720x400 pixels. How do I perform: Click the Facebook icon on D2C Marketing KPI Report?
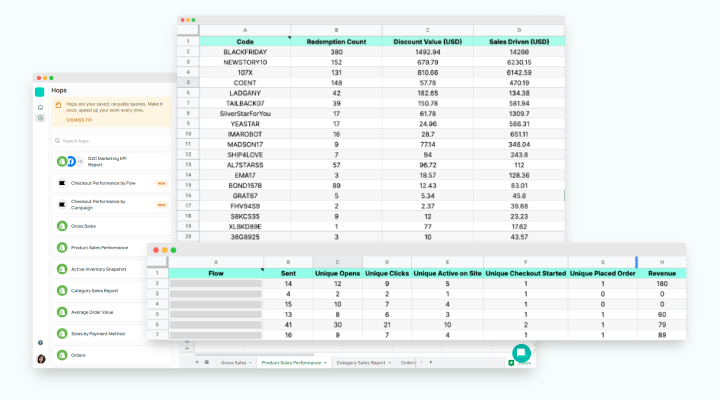pyautogui.click(x=71, y=161)
